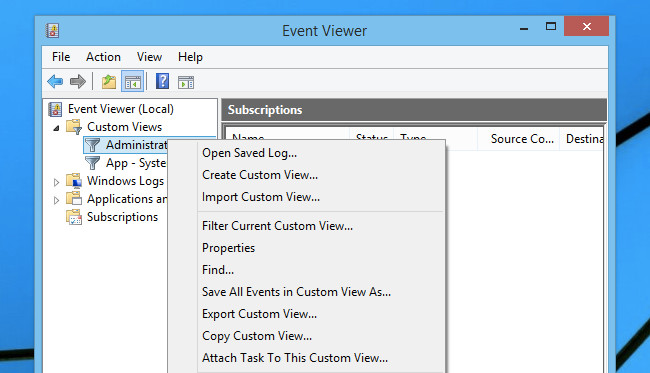Select the Applications and Services tree label
The image size is (650, 373).
127,199
